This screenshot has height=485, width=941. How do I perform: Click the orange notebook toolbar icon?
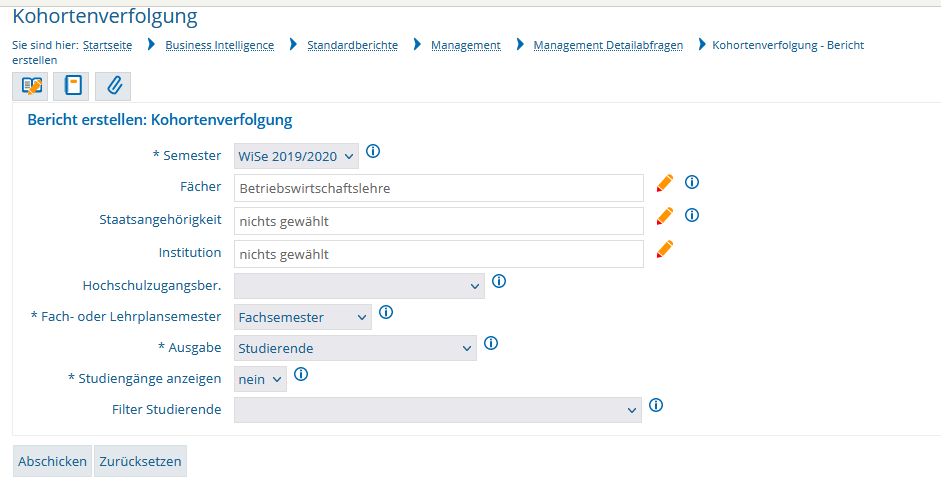(x=73, y=86)
